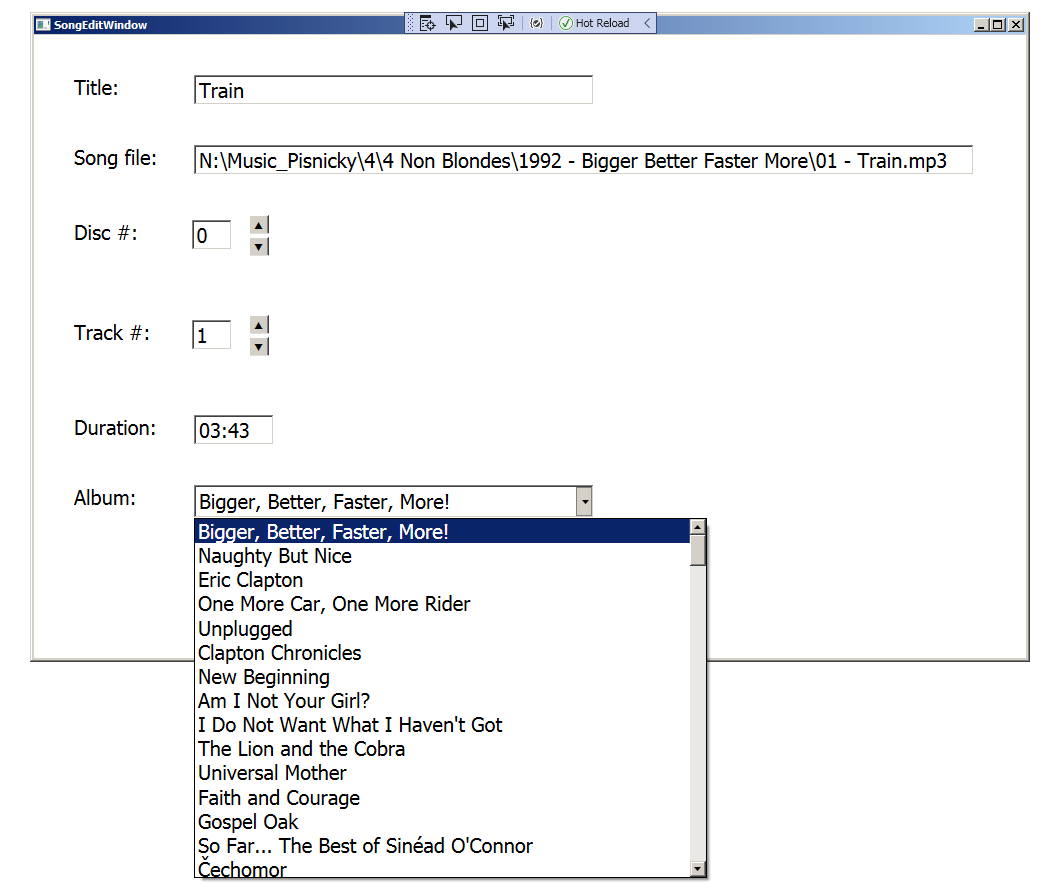The height and width of the screenshot is (892, 1061).
Task: Select 'Universal Mother' album
Action: click(443, 774)
